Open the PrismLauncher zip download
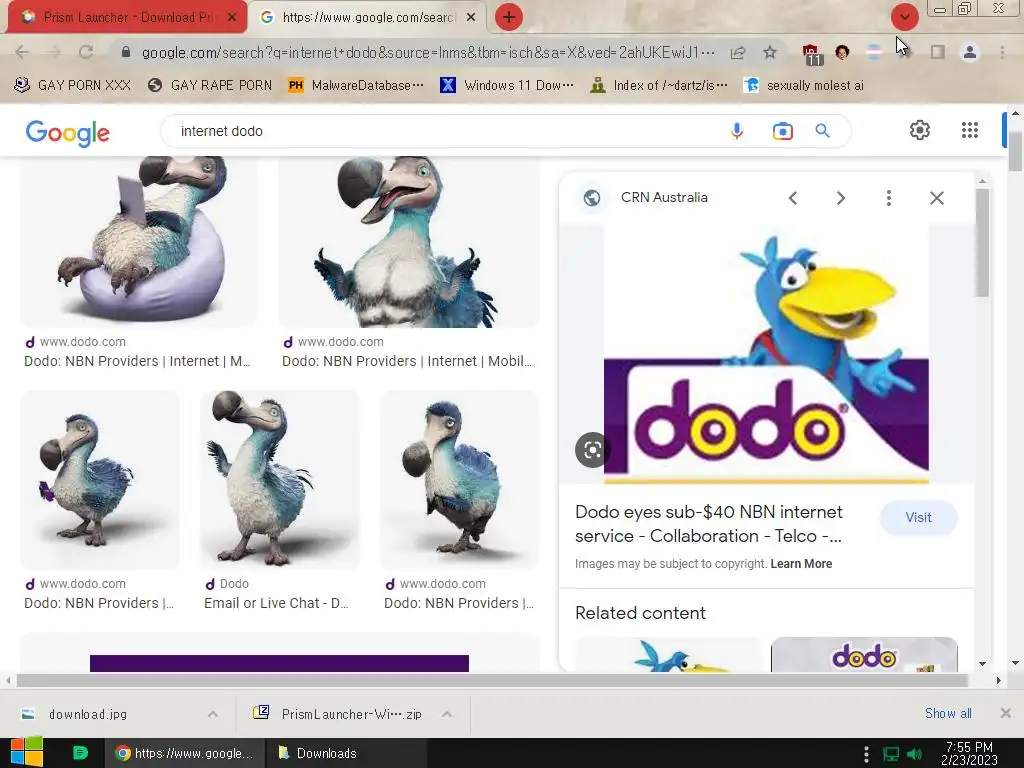Screen dimensions: 1024x768 point(351,714)
